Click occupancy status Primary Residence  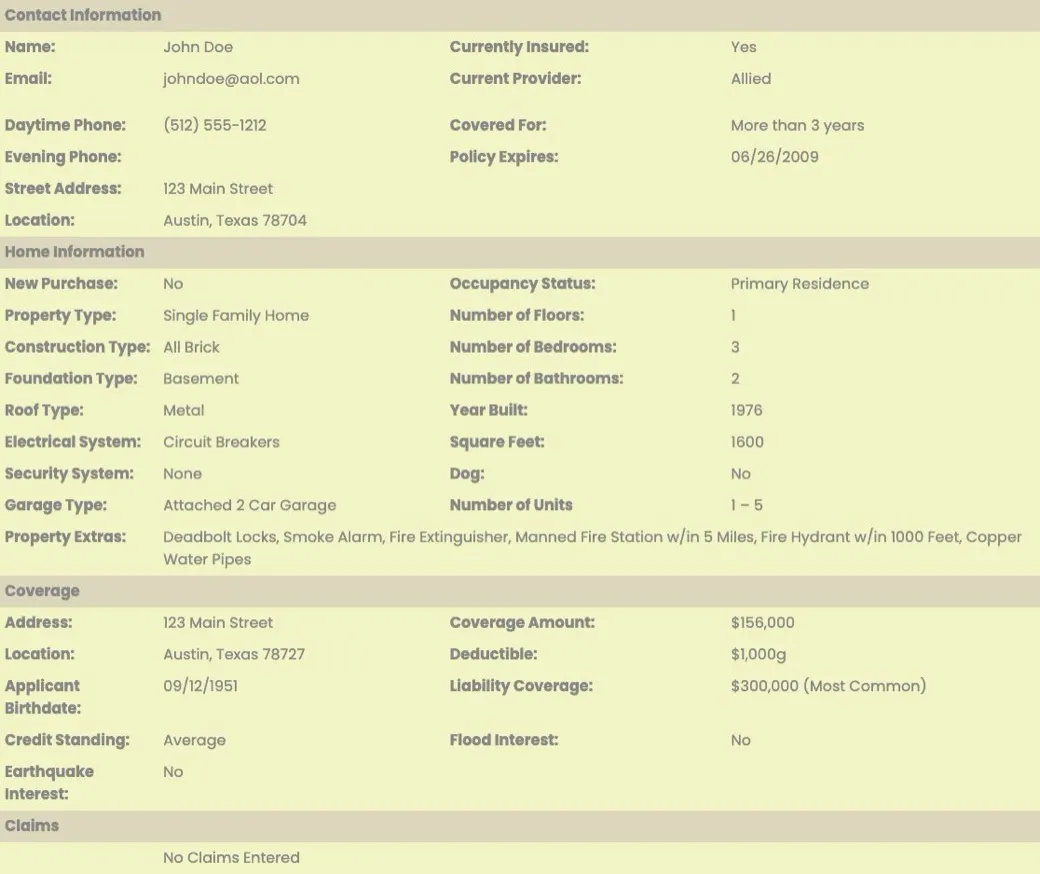[800, 284]
